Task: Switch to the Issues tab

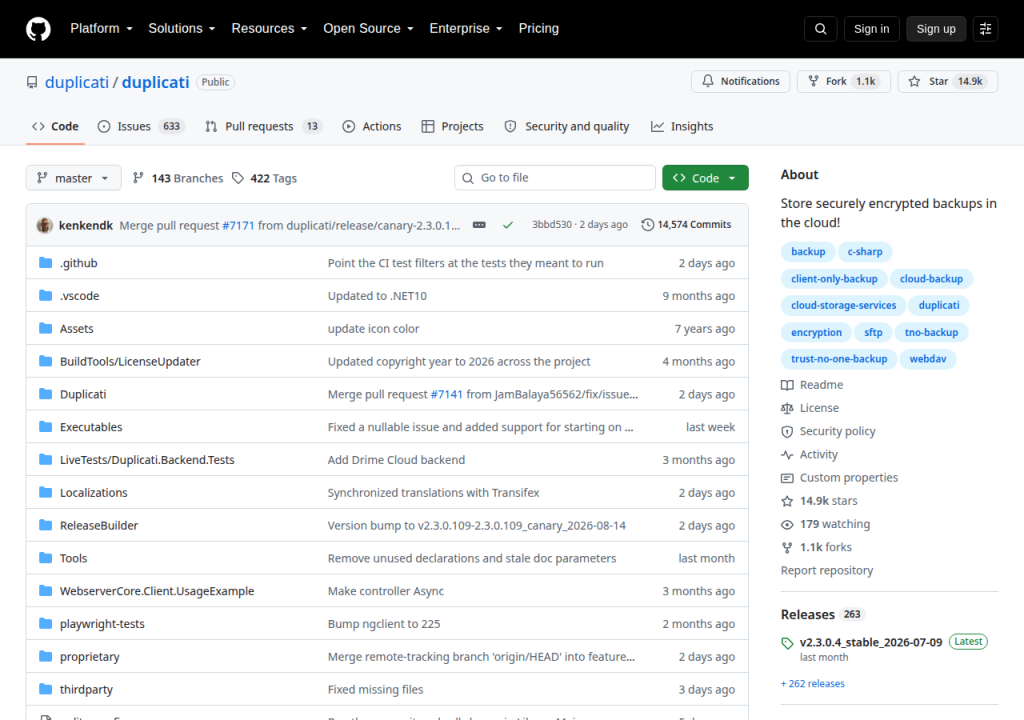Action: click(140, 127)
